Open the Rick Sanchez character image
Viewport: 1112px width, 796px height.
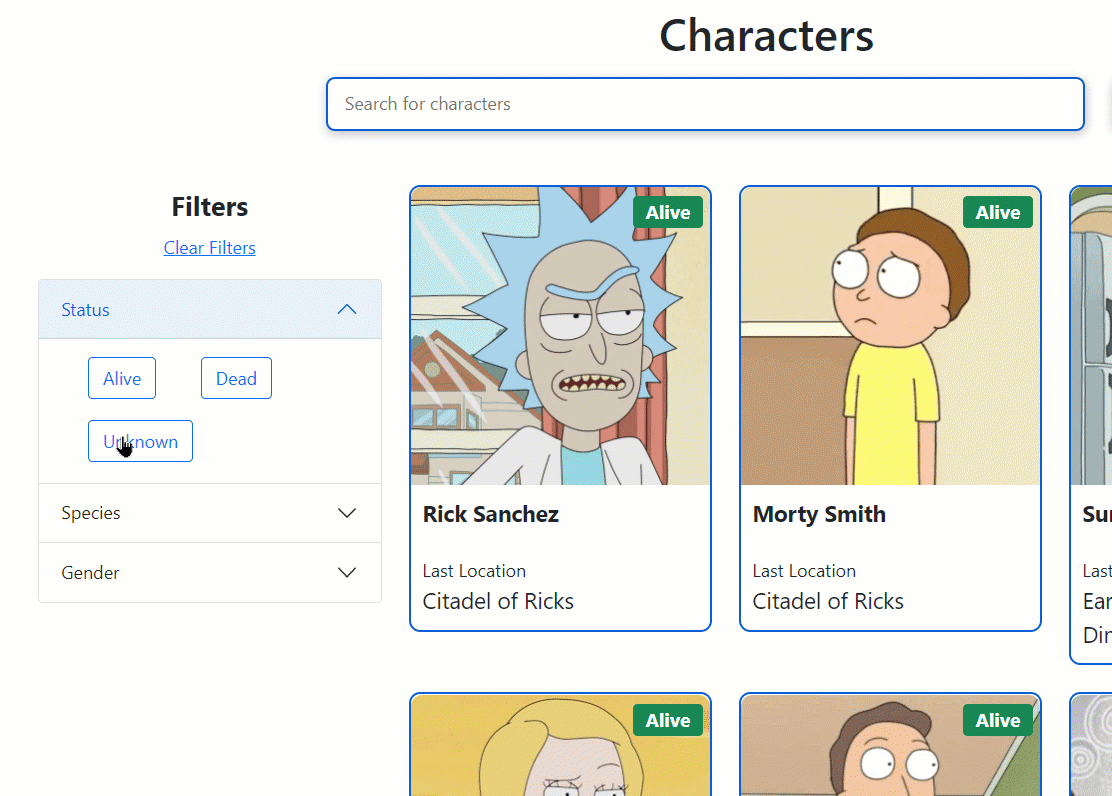tap(560, 336)
